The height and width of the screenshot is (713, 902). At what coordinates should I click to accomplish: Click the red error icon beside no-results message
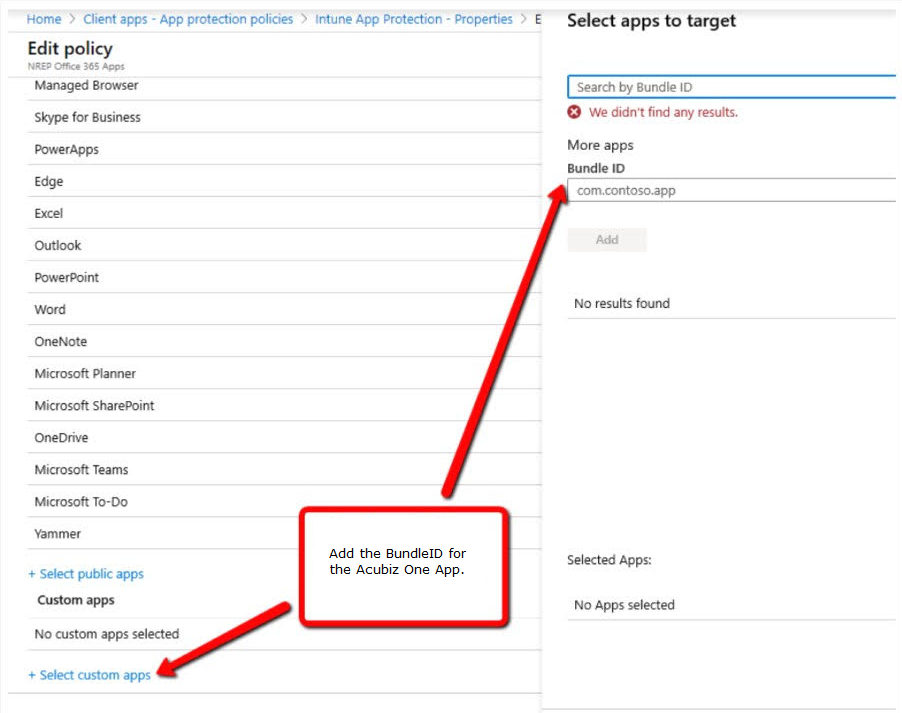574,112
